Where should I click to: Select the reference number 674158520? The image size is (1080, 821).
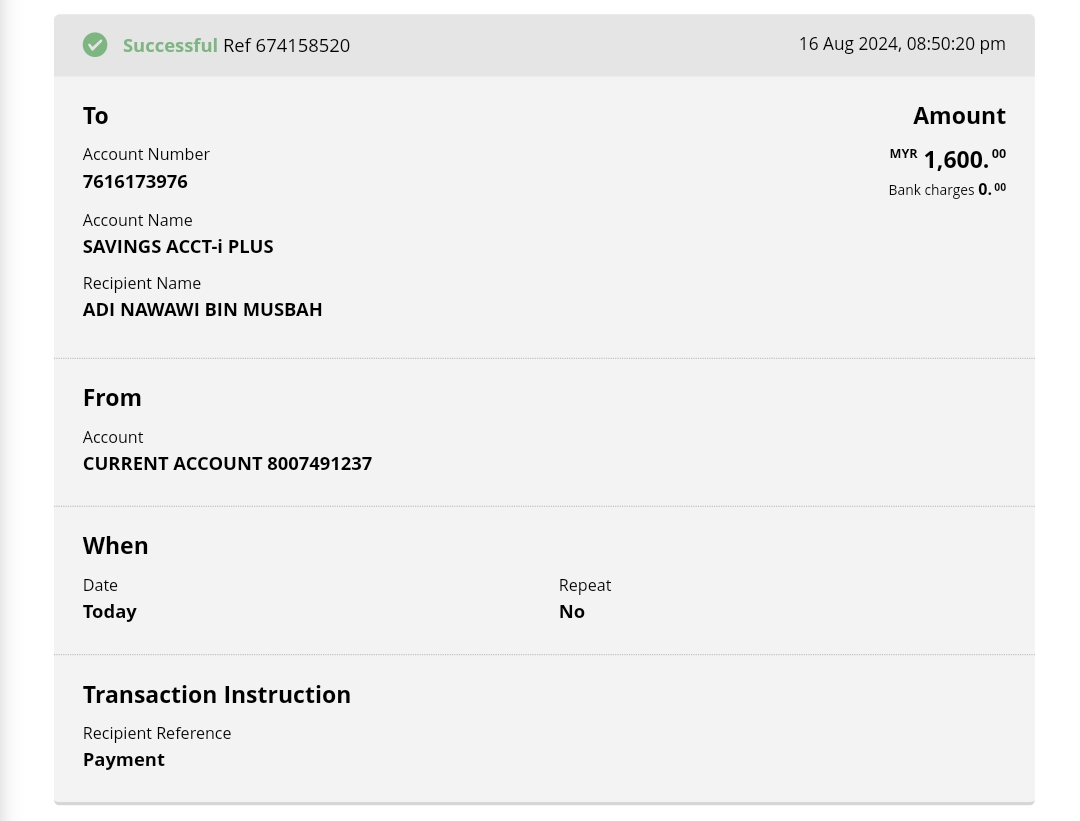coord(302,46)
